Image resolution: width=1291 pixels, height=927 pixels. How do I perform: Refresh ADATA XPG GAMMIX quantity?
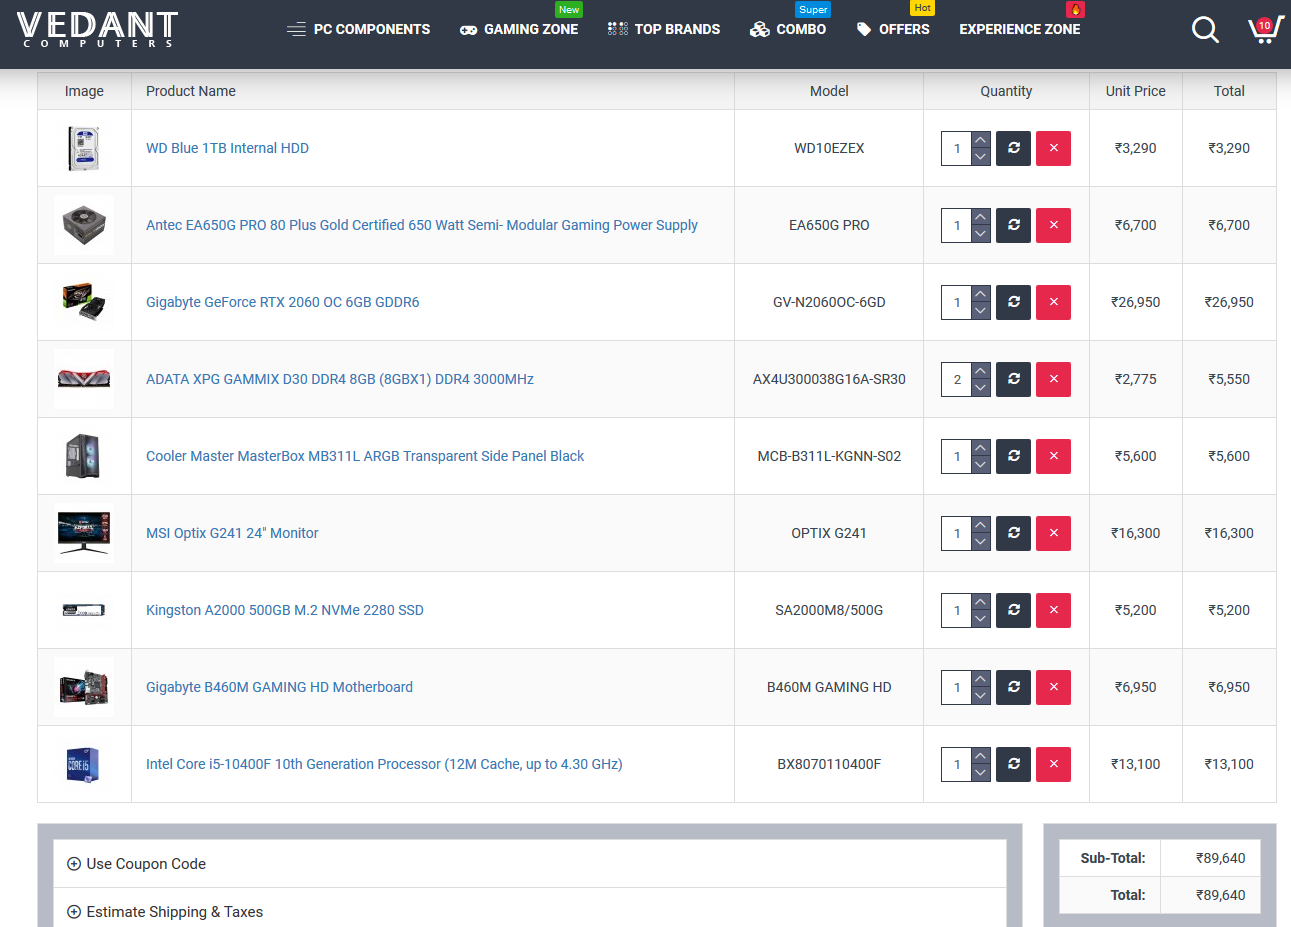point(1013,379)
